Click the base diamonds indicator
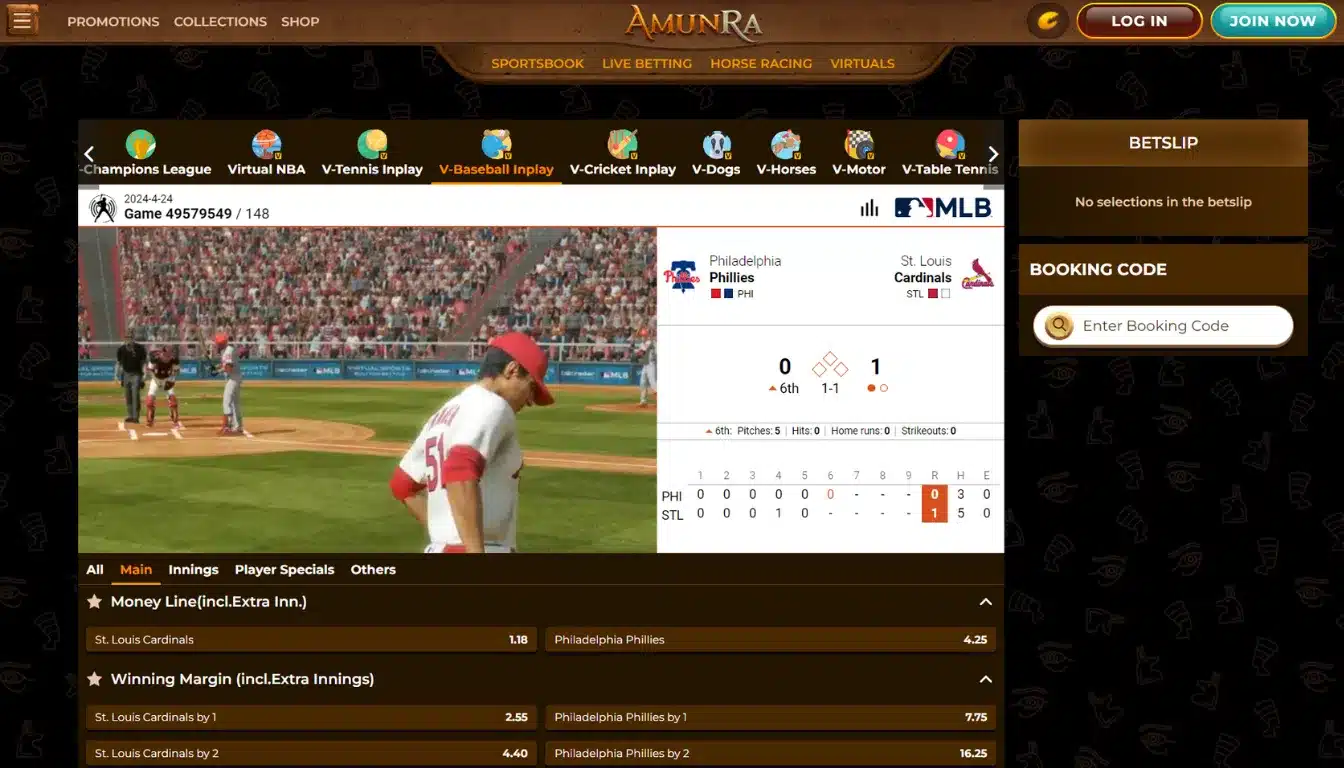 coord(830,364)
